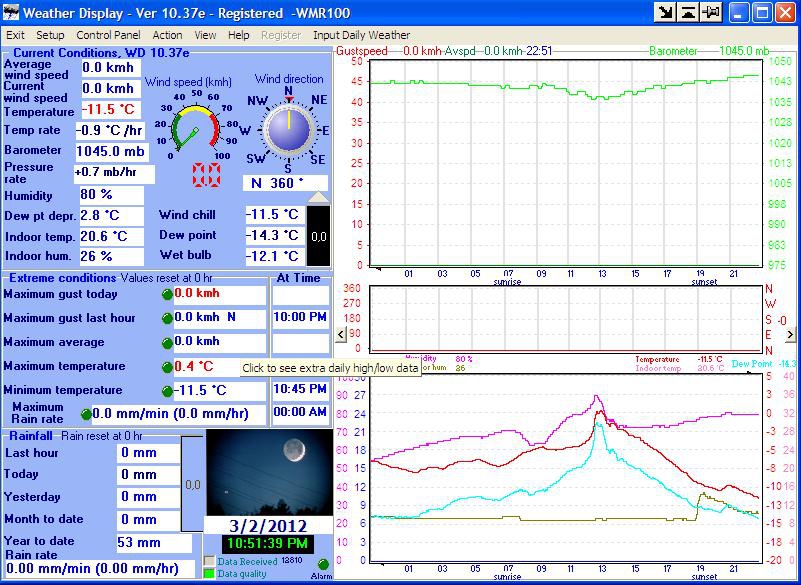The height and width of the screenshot is (585, 801).
Task: Open the Setup menu
Action: click(50, 35)
